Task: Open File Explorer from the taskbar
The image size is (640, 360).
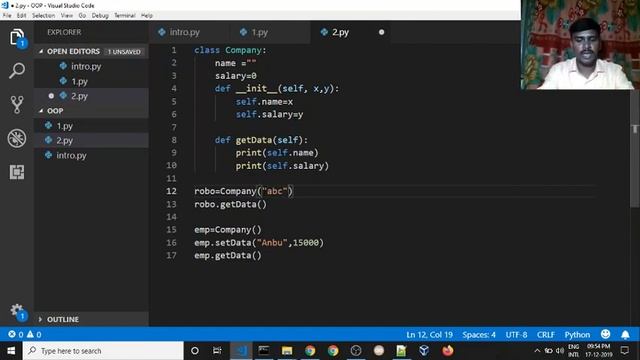Action: pyautogui.click(x=287, y=351)
